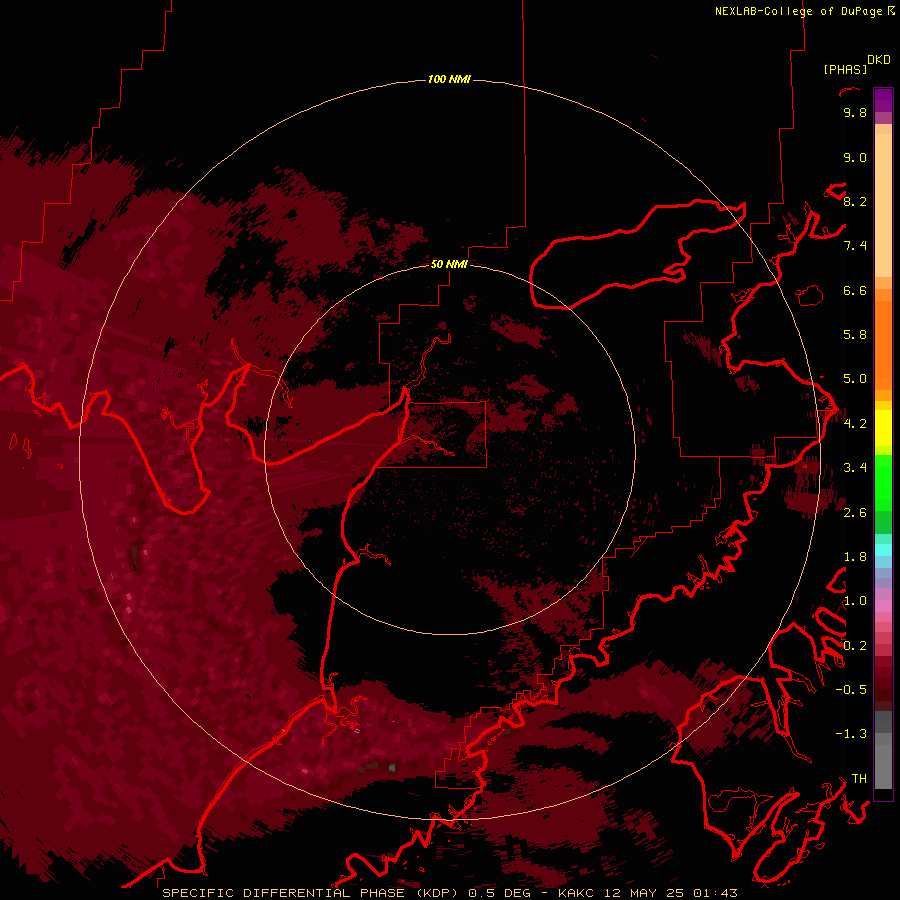Click the bright green segment of color scale
The height and width of the screenshot is (900, 900).
883,482
